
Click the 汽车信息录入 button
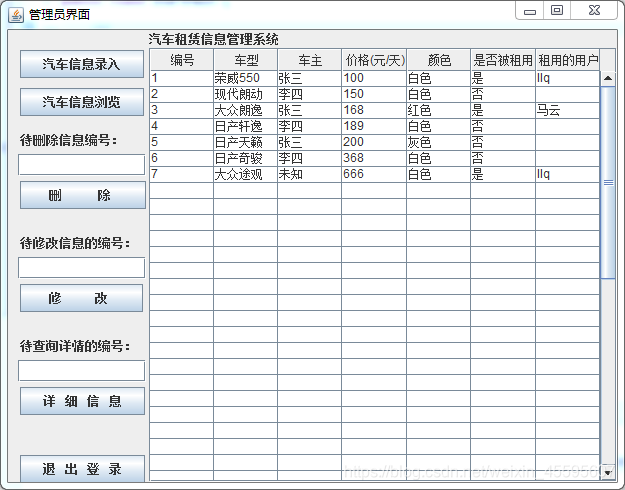point(82,64)
